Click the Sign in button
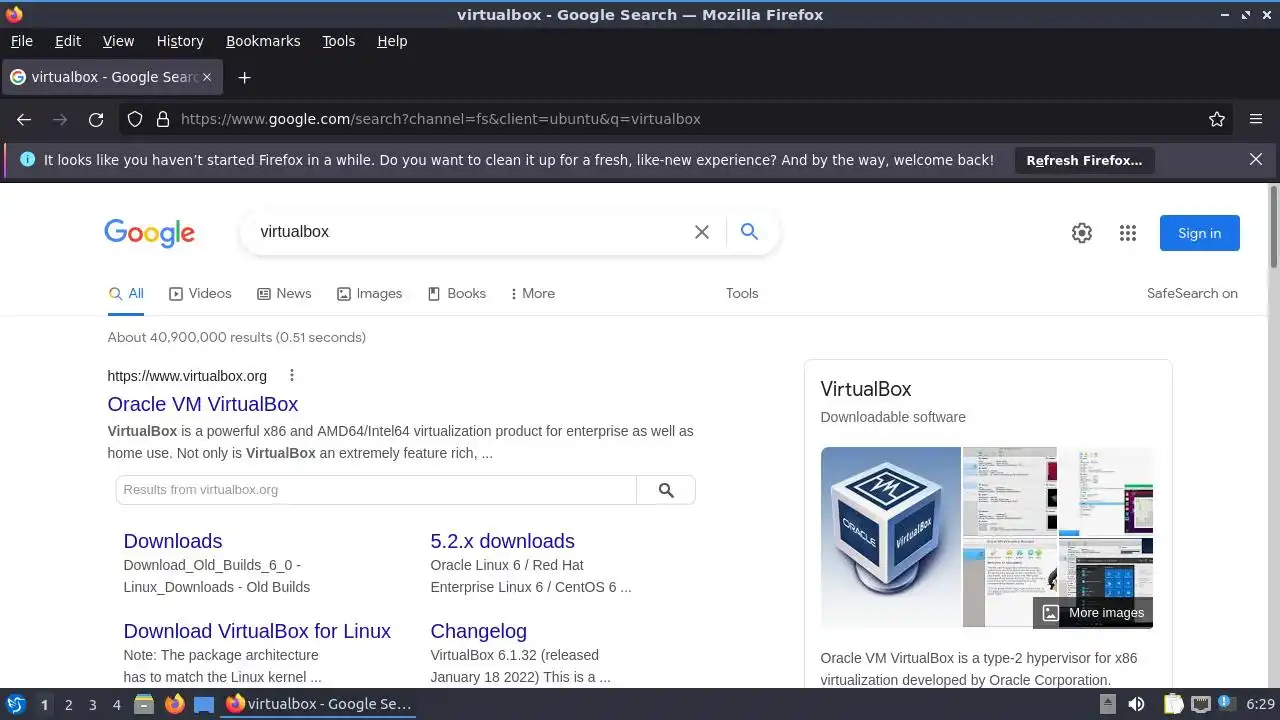 pyautogui.click(x=1200, y=233)
